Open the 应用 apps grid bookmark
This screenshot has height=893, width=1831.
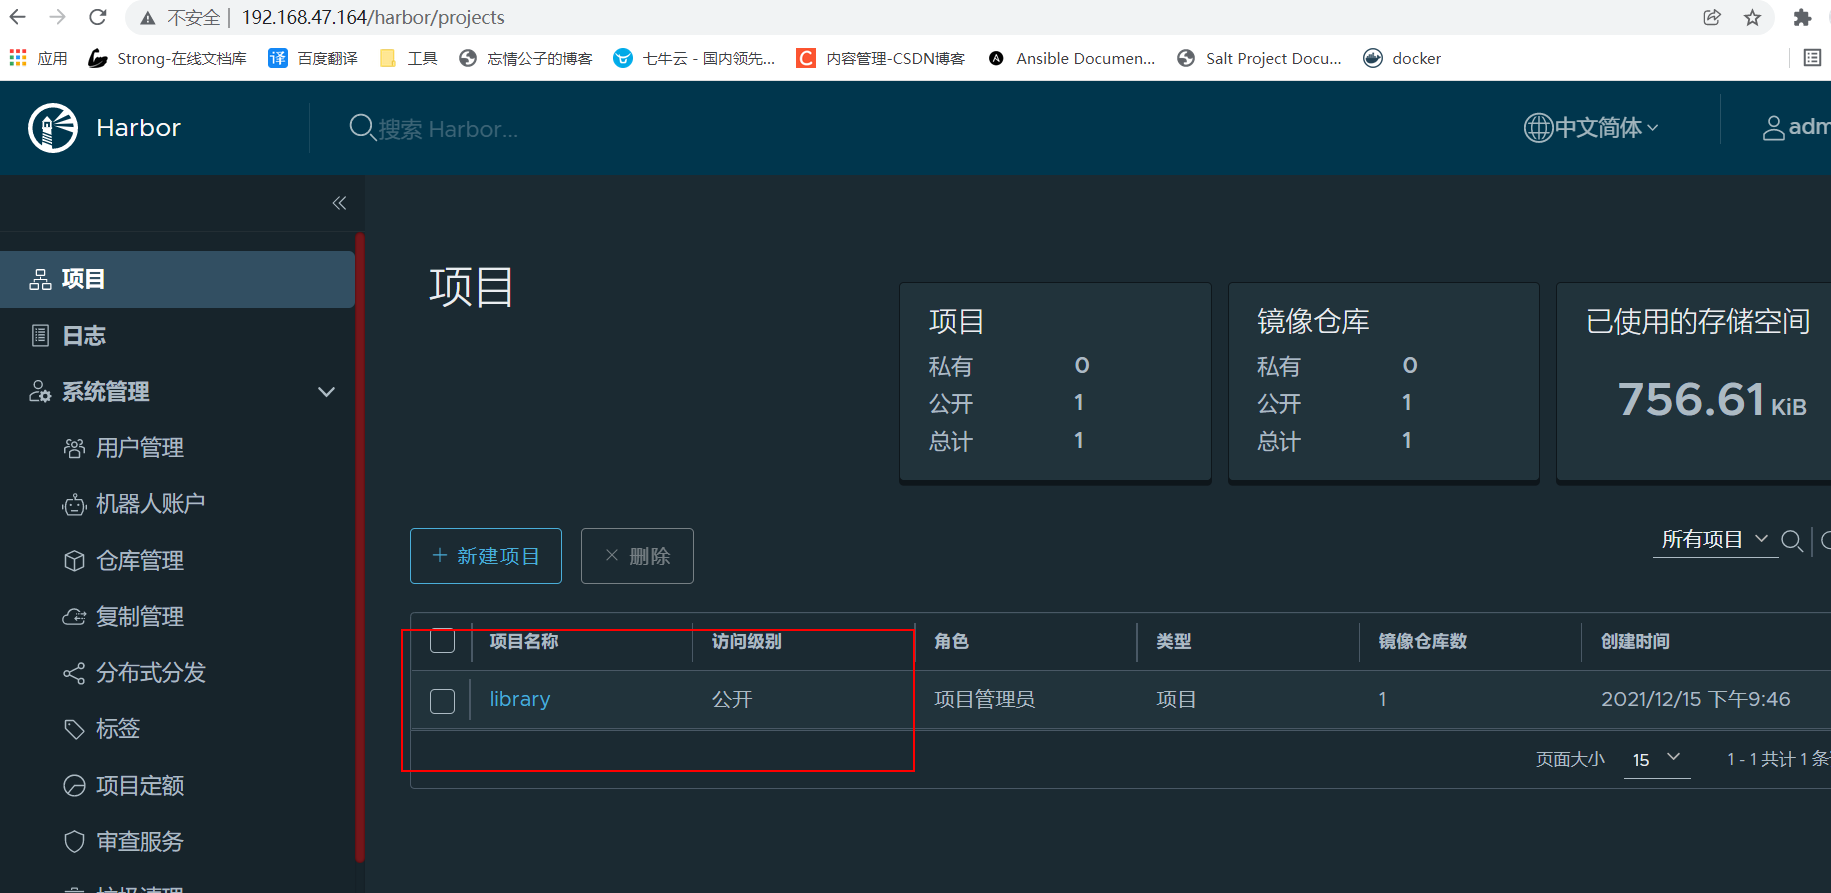38,58
